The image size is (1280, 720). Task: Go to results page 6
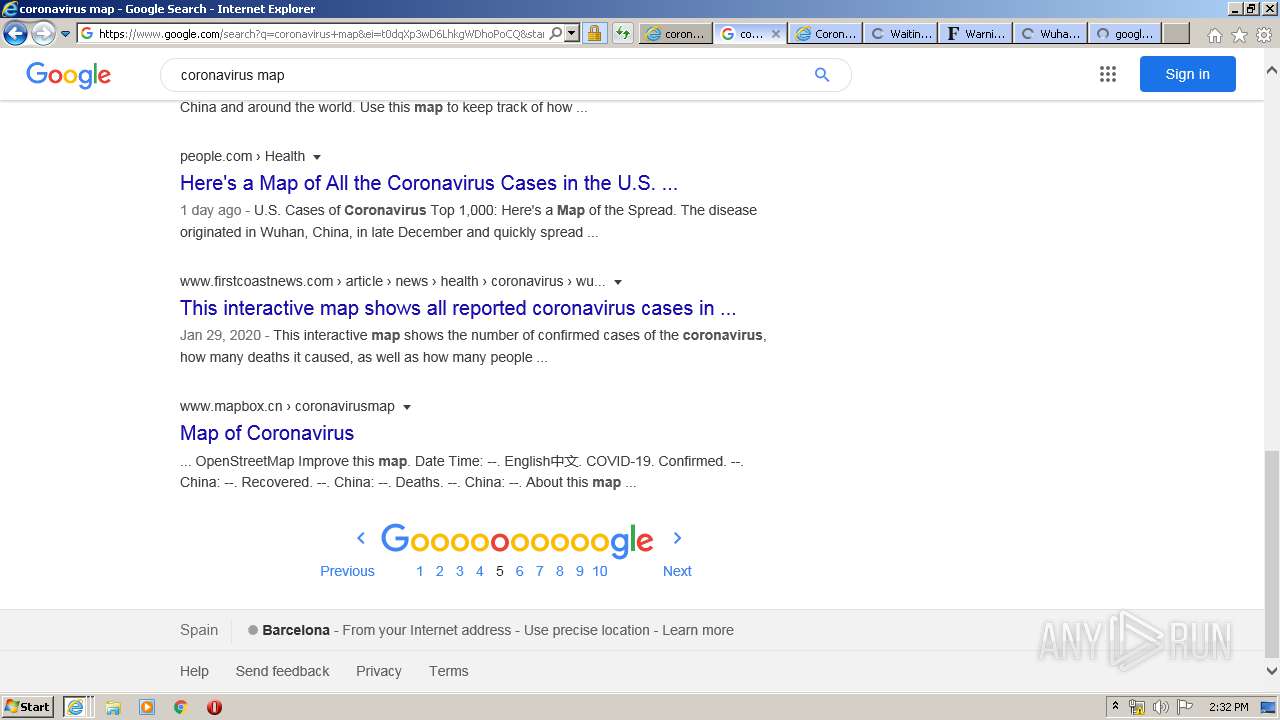click(519, 571)
